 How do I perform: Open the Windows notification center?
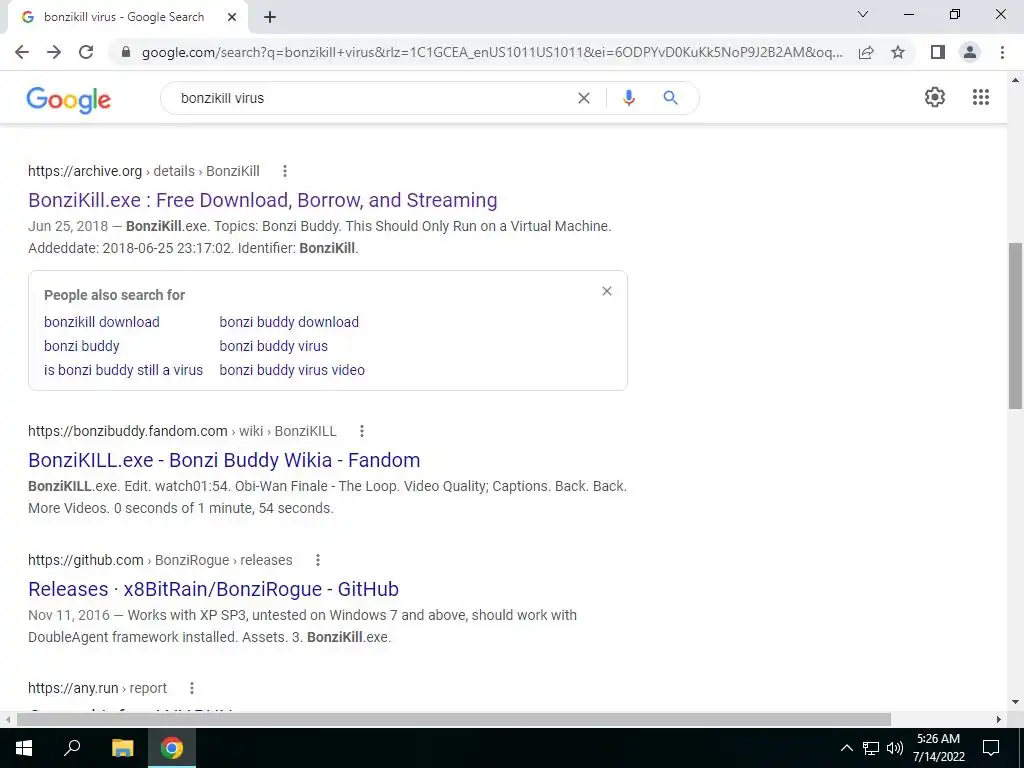click(991, 748)
